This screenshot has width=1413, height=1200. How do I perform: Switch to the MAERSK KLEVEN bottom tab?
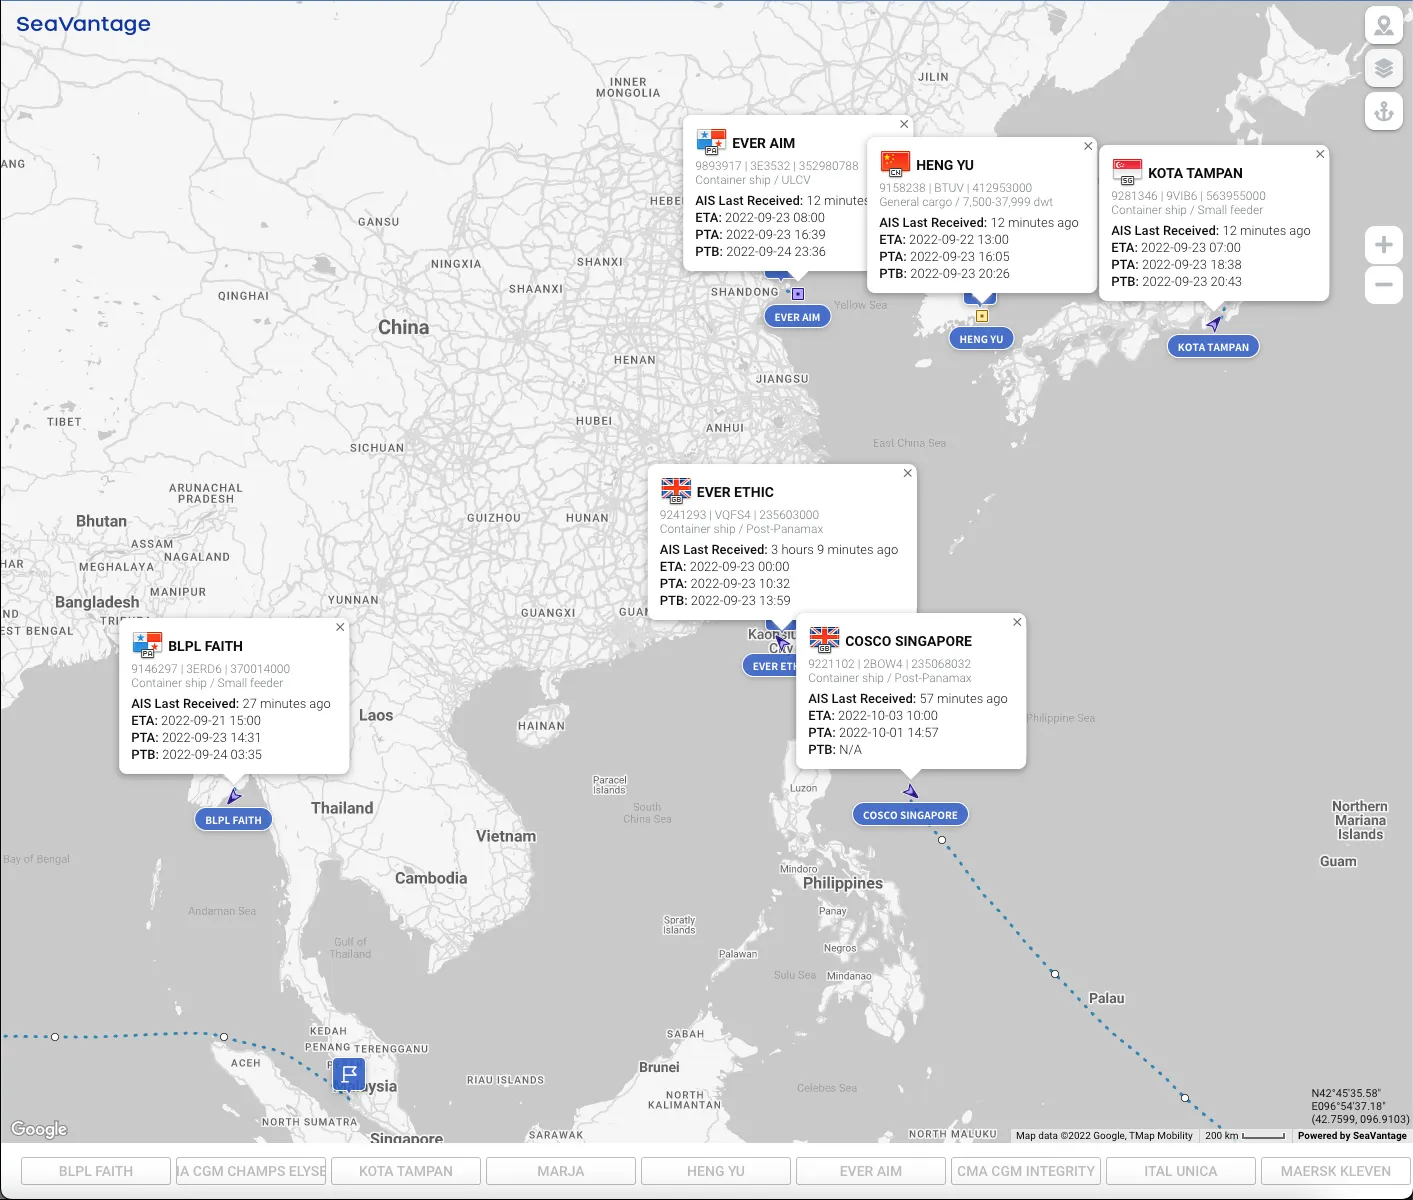click(1336, 1171)
